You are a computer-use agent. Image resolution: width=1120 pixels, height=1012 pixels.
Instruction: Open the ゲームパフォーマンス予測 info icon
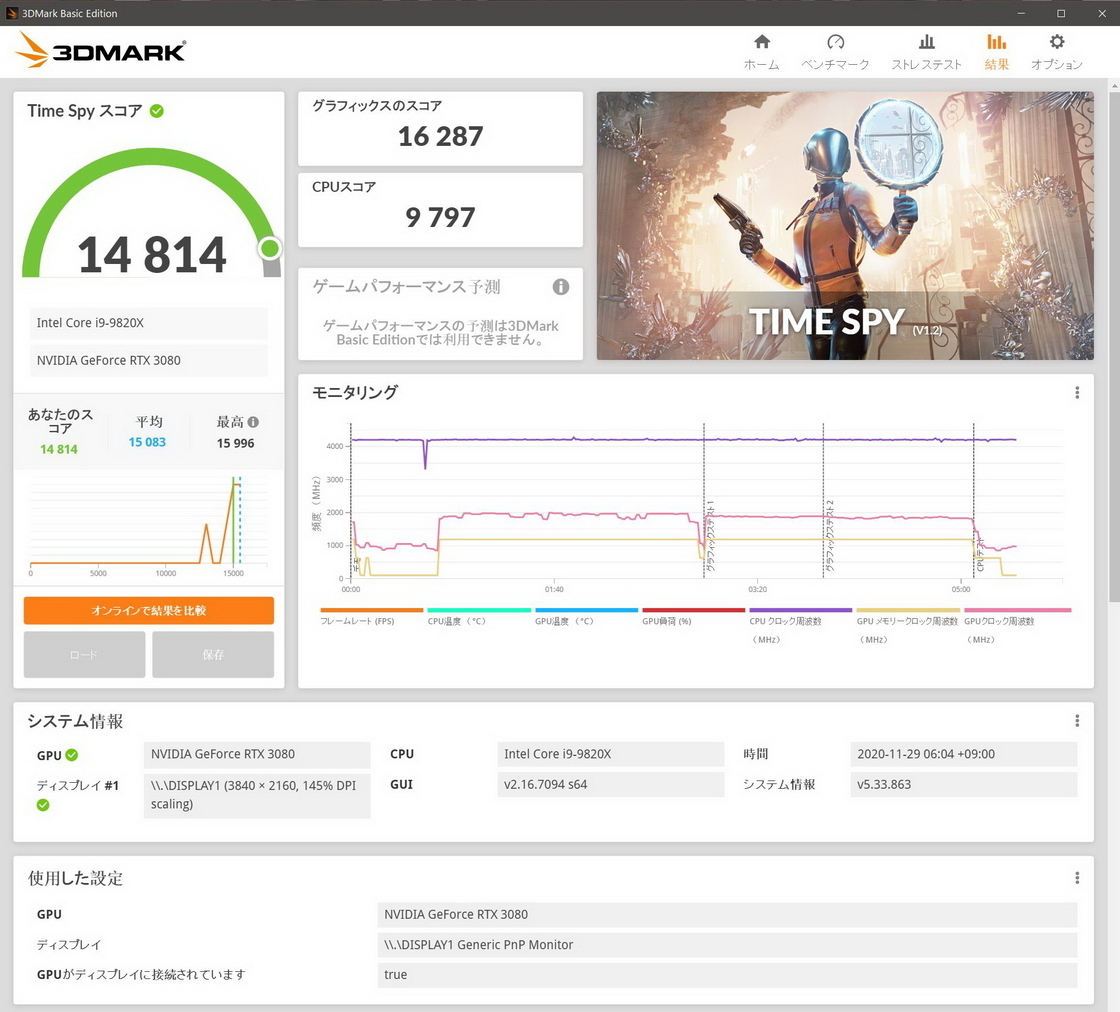tap(560, 287)
